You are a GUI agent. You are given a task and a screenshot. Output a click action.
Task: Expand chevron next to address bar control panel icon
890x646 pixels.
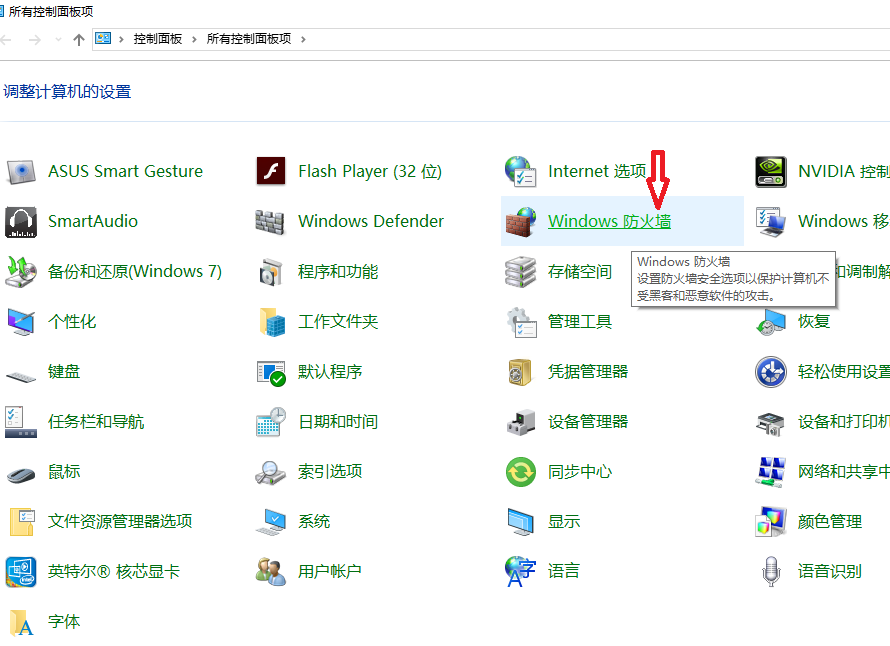point(121,39)
